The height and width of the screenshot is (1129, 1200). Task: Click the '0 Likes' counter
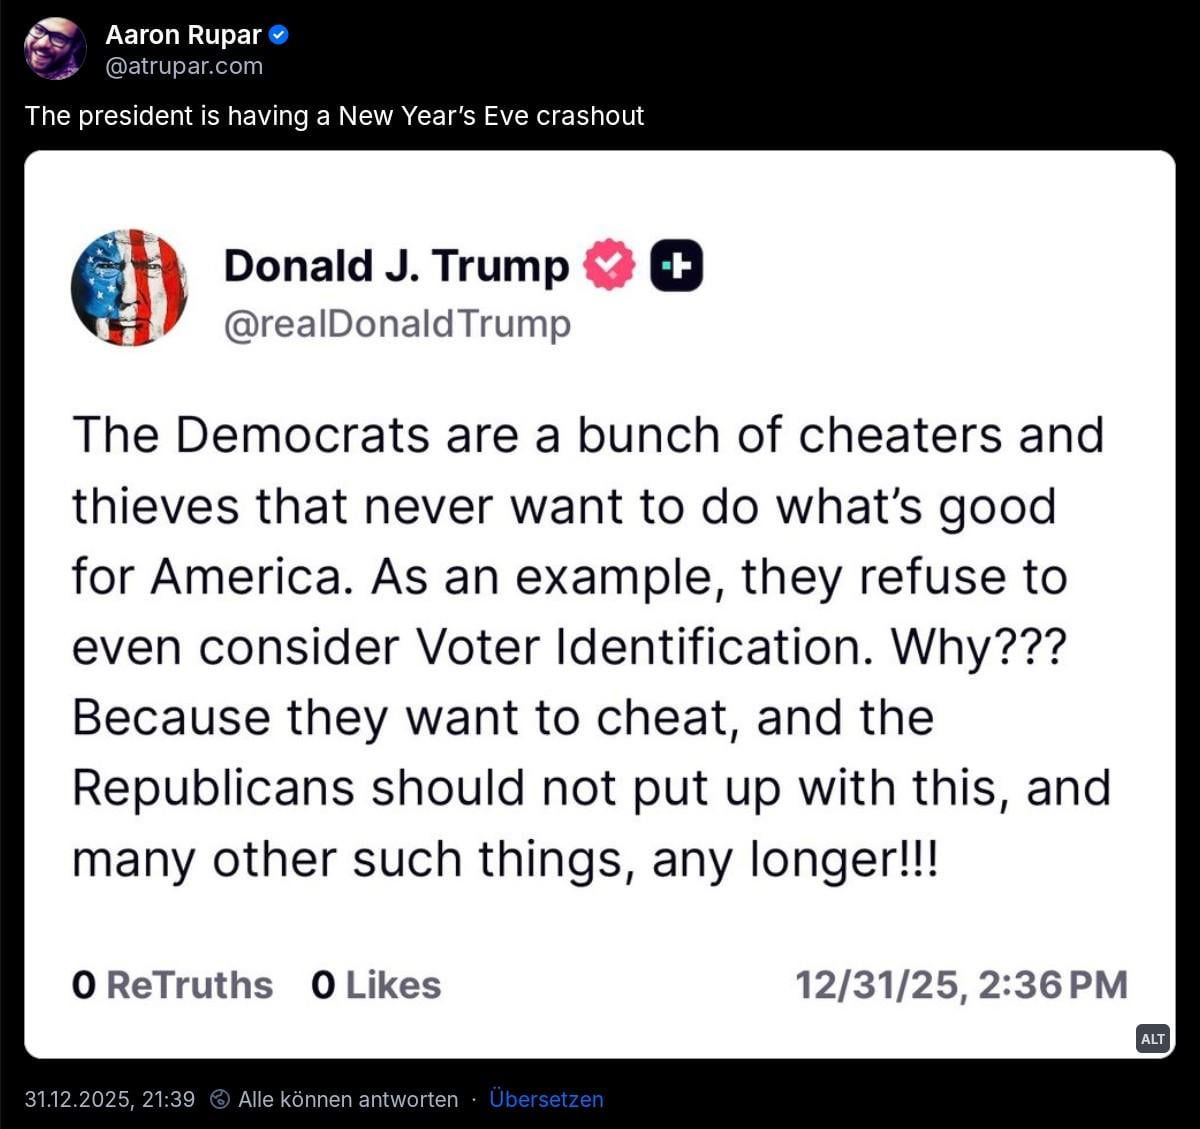(376, 985)
